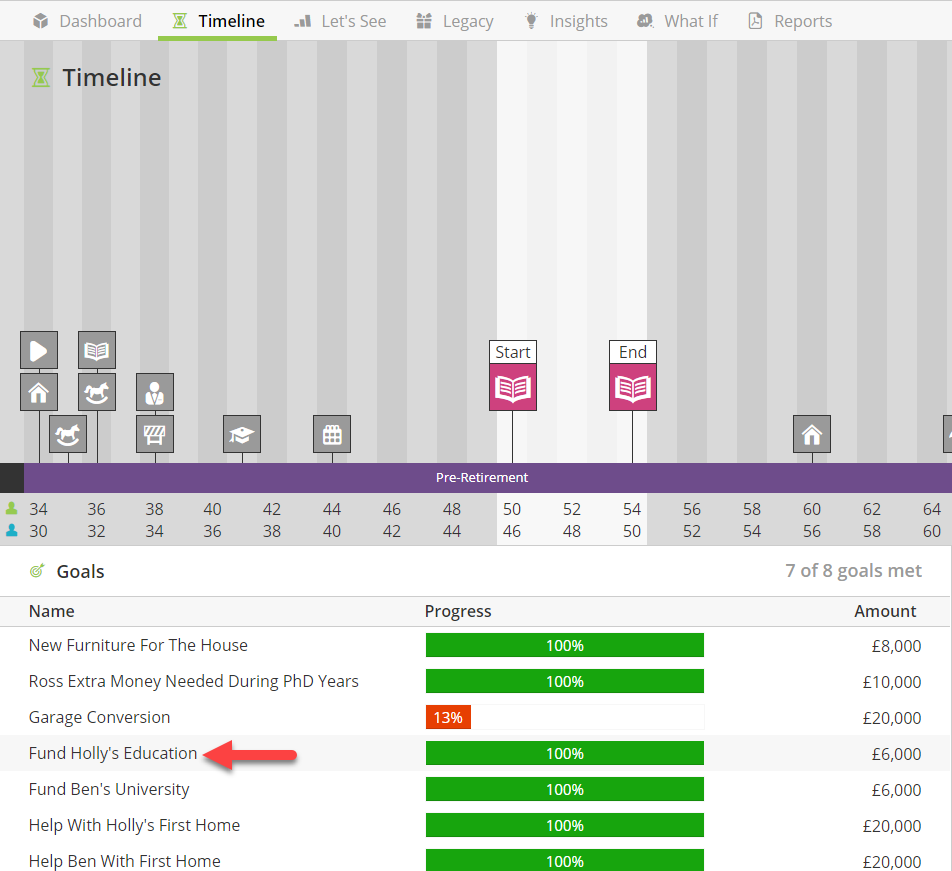Go to the Reports tab
Viewport: 952px width, 871px height.
(790, 21)
